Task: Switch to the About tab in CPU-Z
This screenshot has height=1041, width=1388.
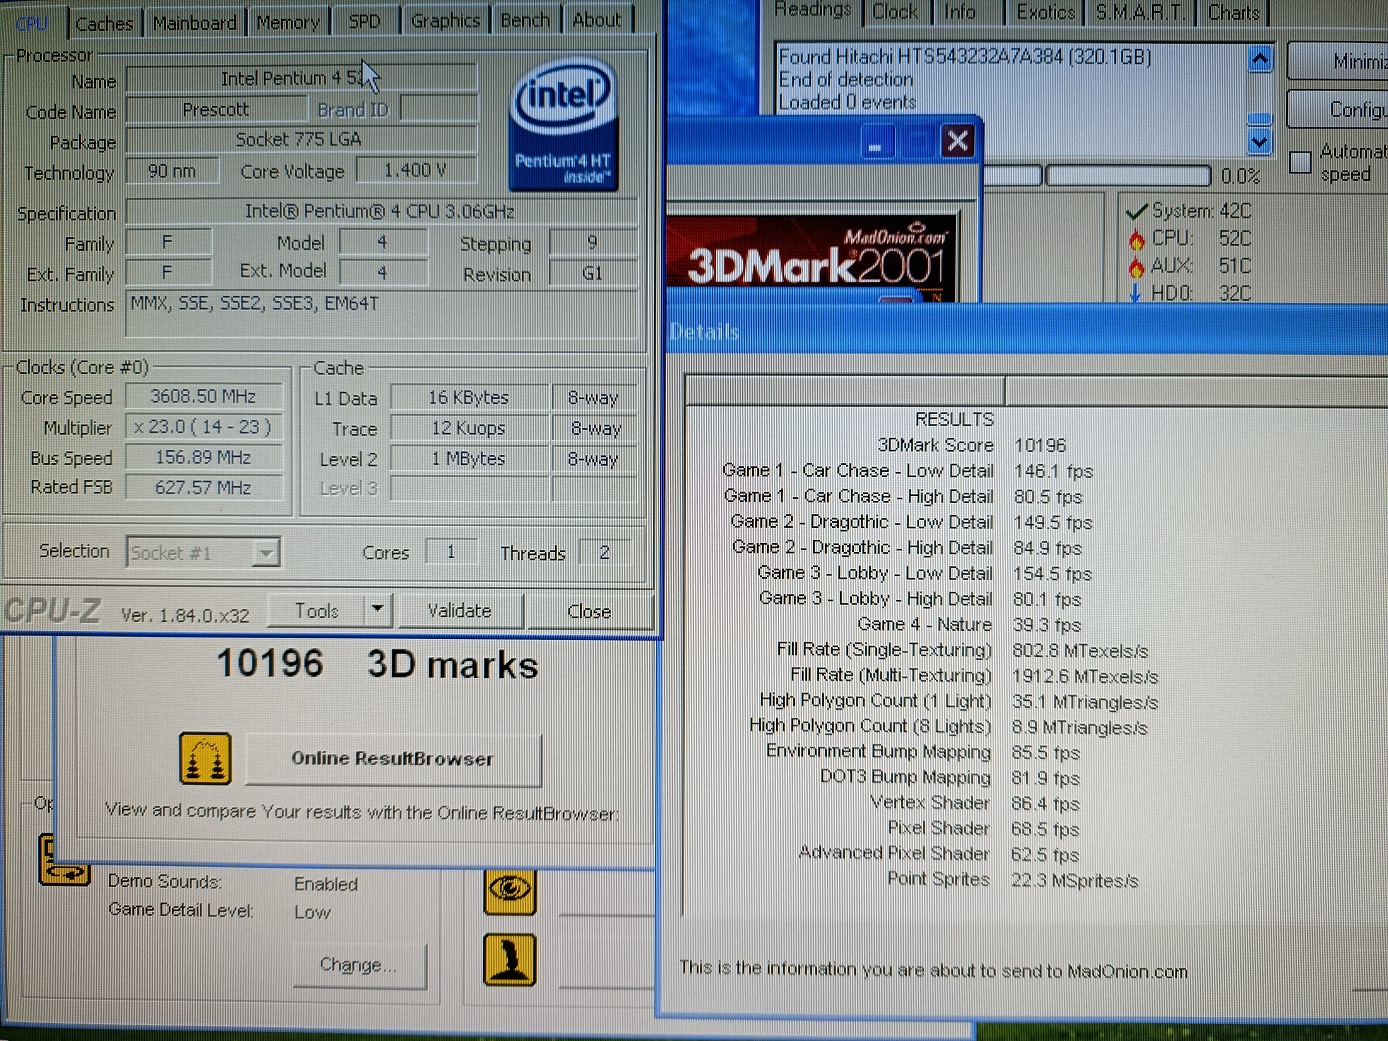Action: pos(597,20)
